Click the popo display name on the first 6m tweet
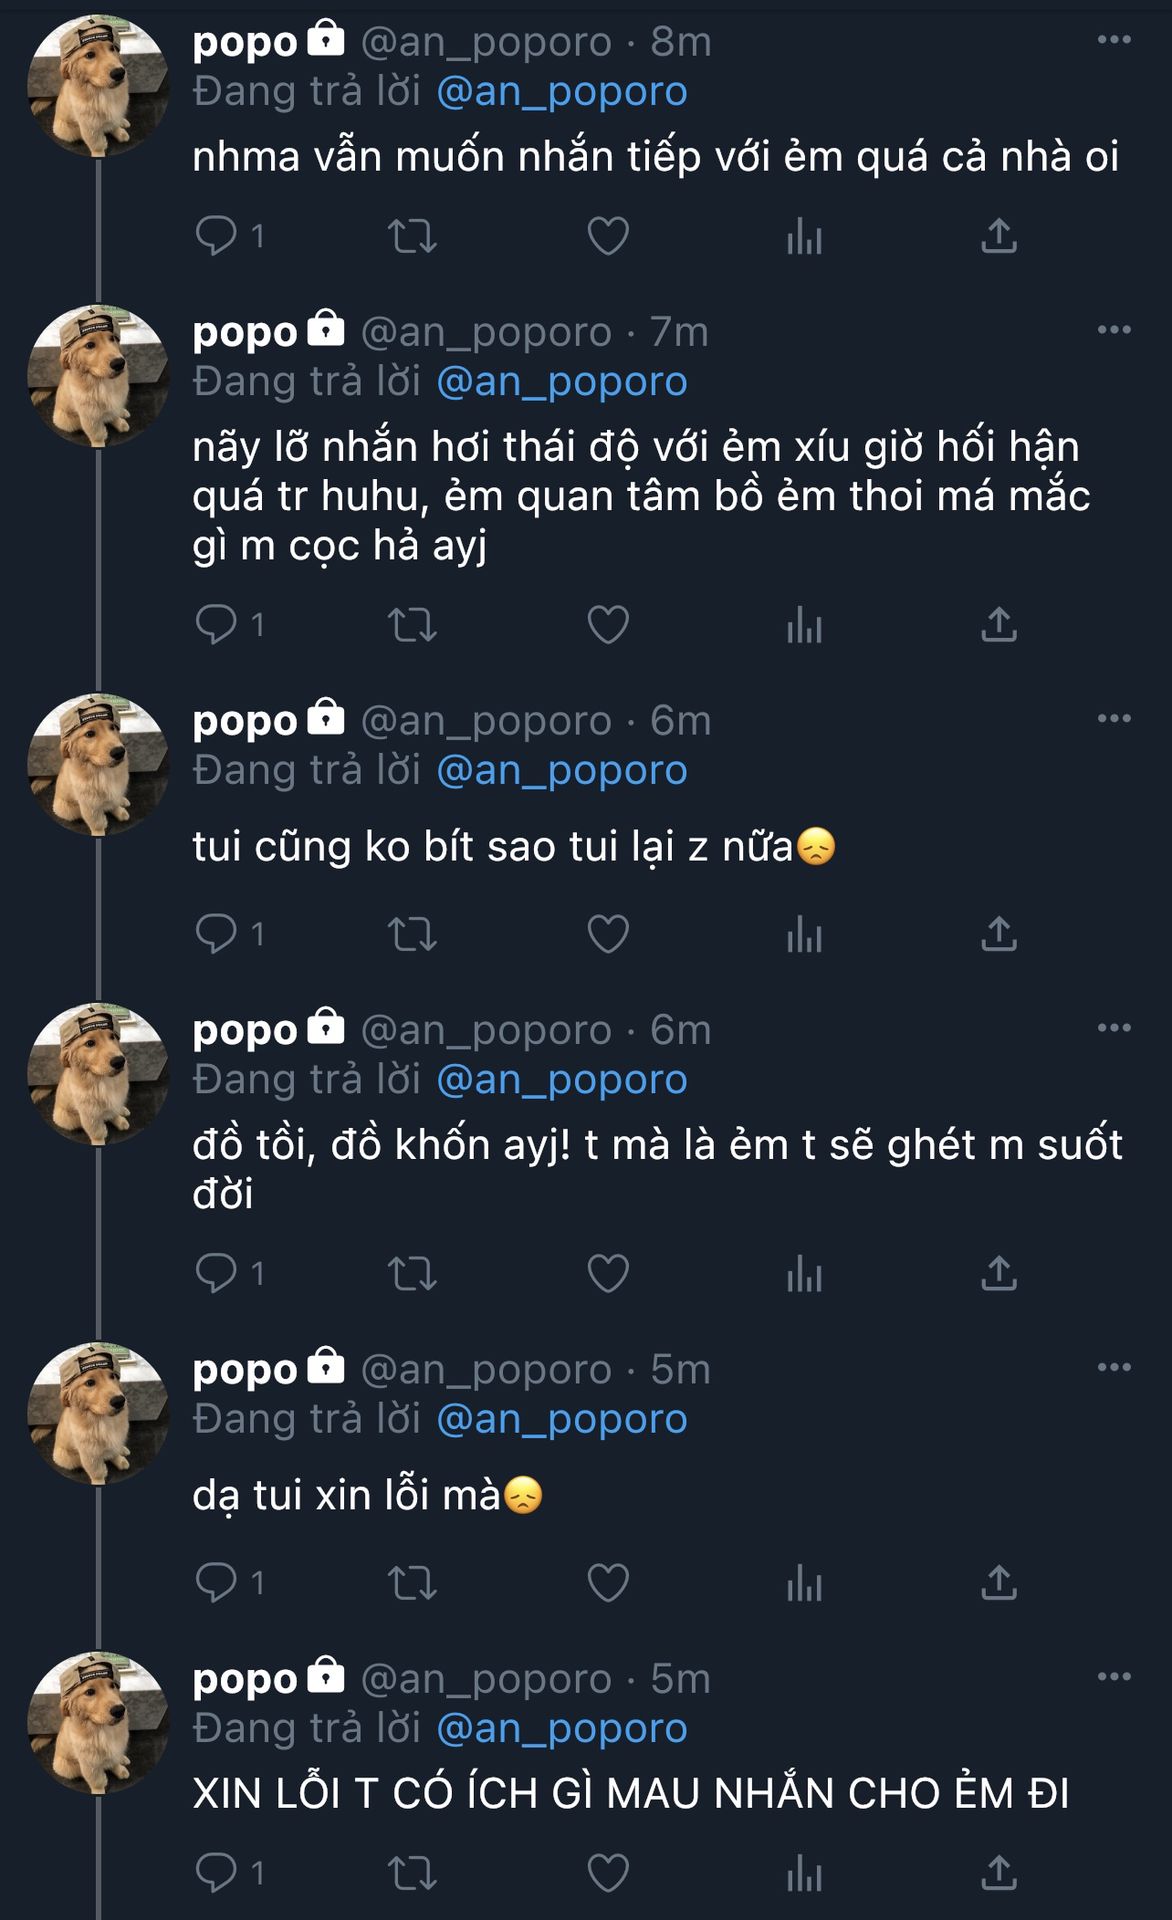 (x=245, y=721)
